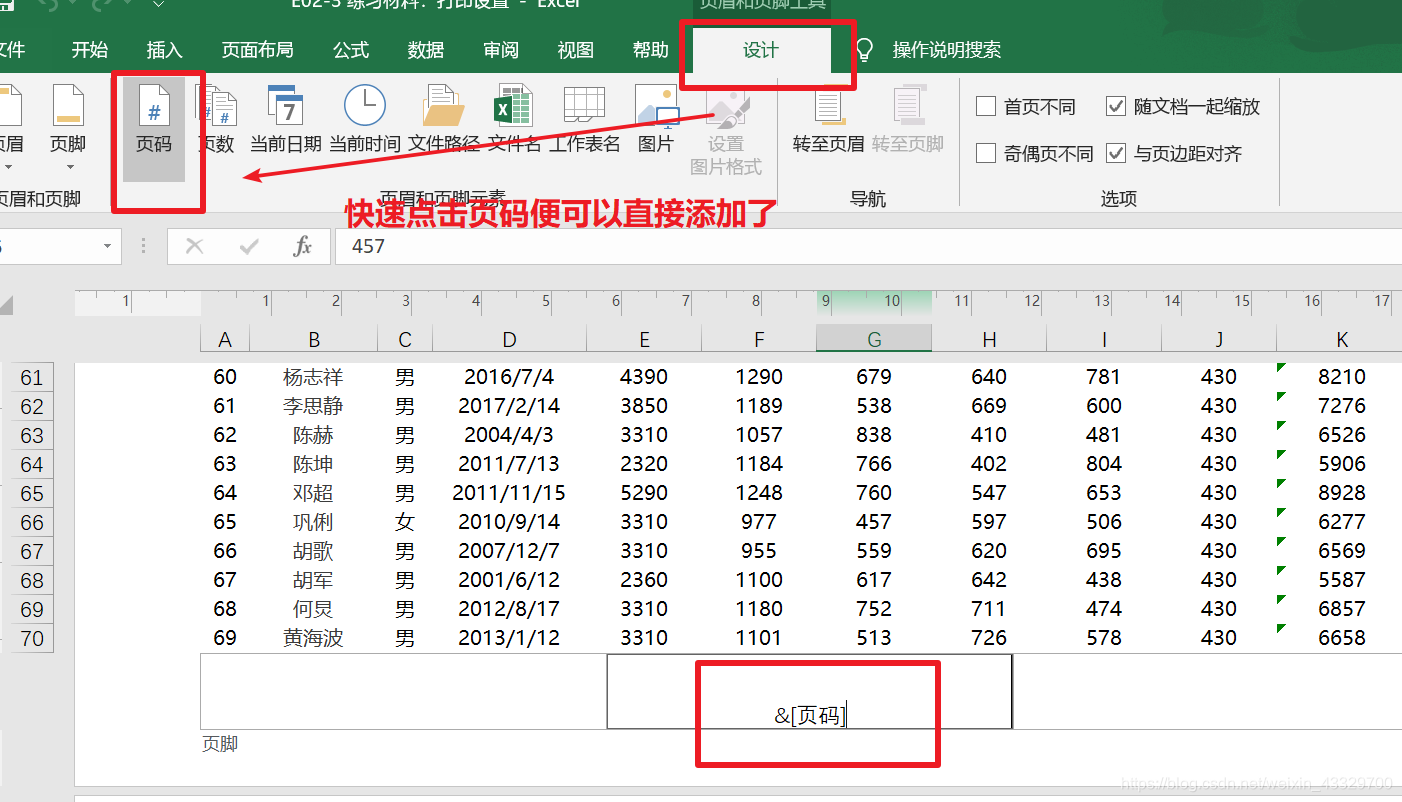Select column B header
Screen dimensions: 1402x802
click(x=314, y=340)
